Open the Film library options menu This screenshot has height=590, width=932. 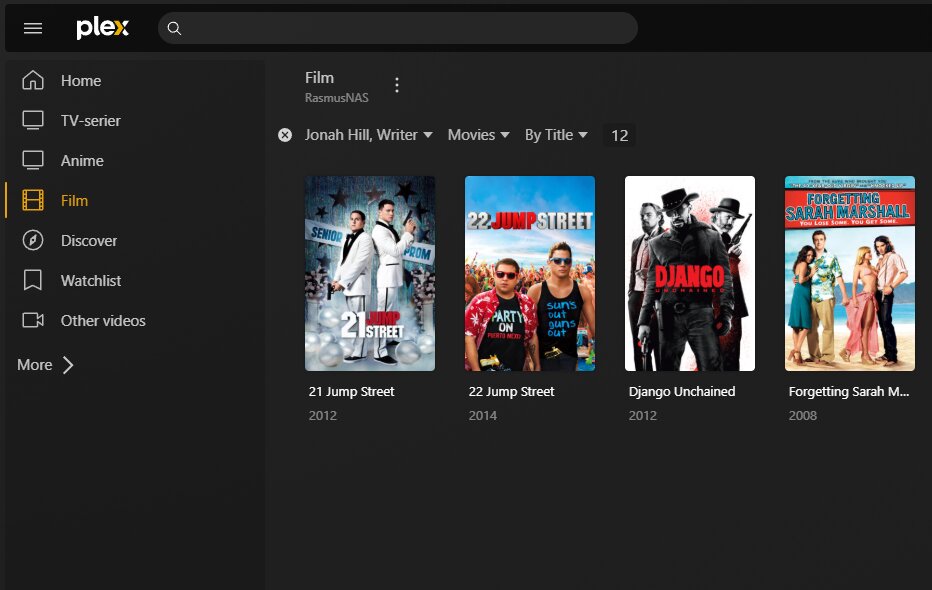397,86
